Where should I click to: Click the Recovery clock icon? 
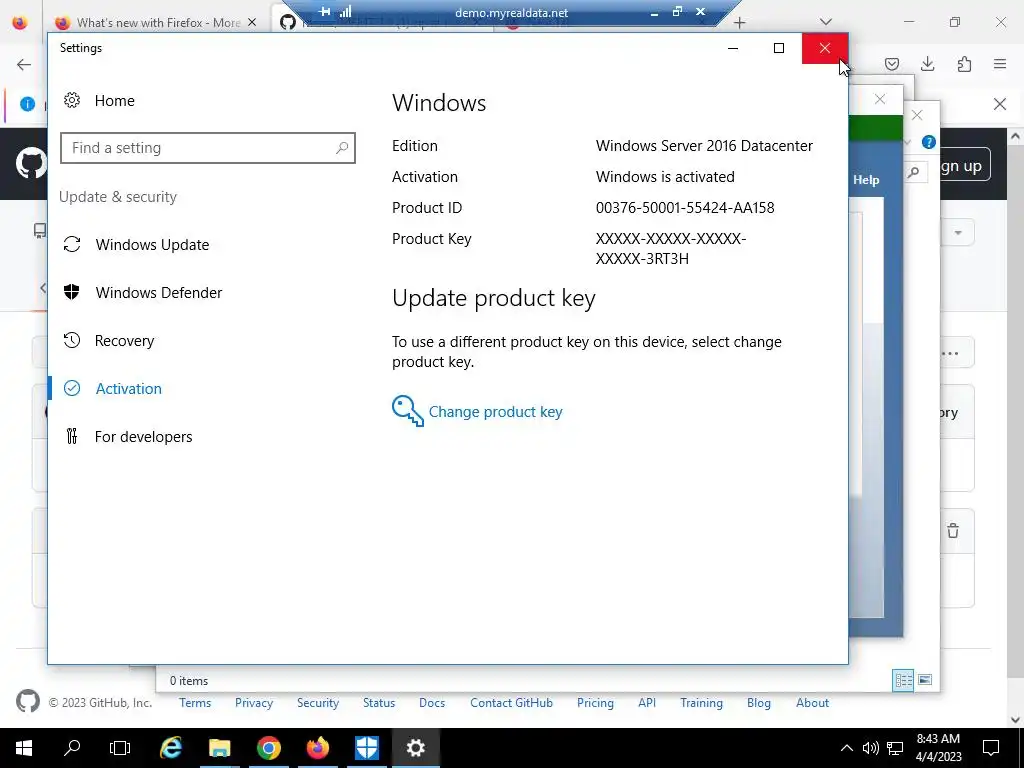point(72,340)
